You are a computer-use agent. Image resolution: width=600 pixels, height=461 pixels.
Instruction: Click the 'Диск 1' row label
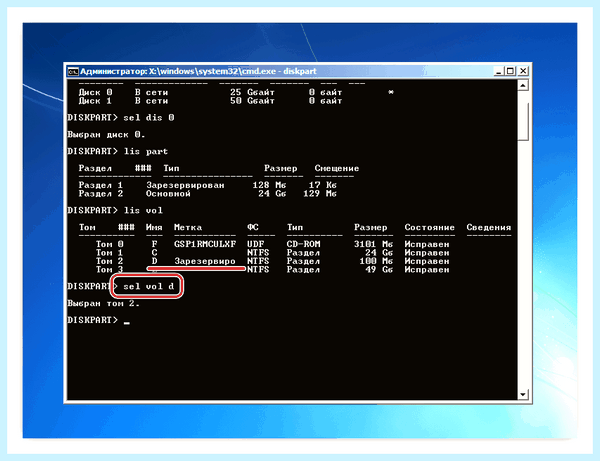[x=95, y=101]
